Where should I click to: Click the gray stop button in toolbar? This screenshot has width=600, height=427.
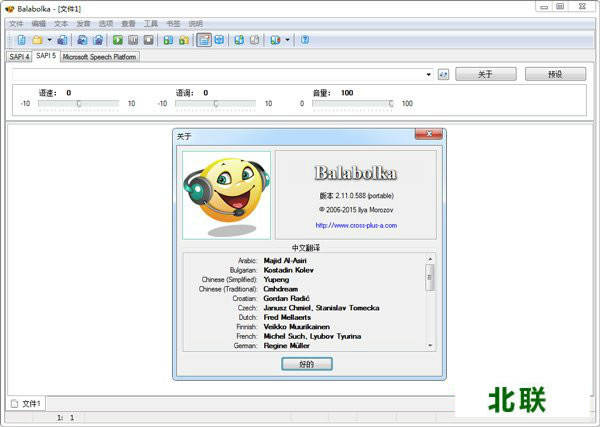(148, 40)
